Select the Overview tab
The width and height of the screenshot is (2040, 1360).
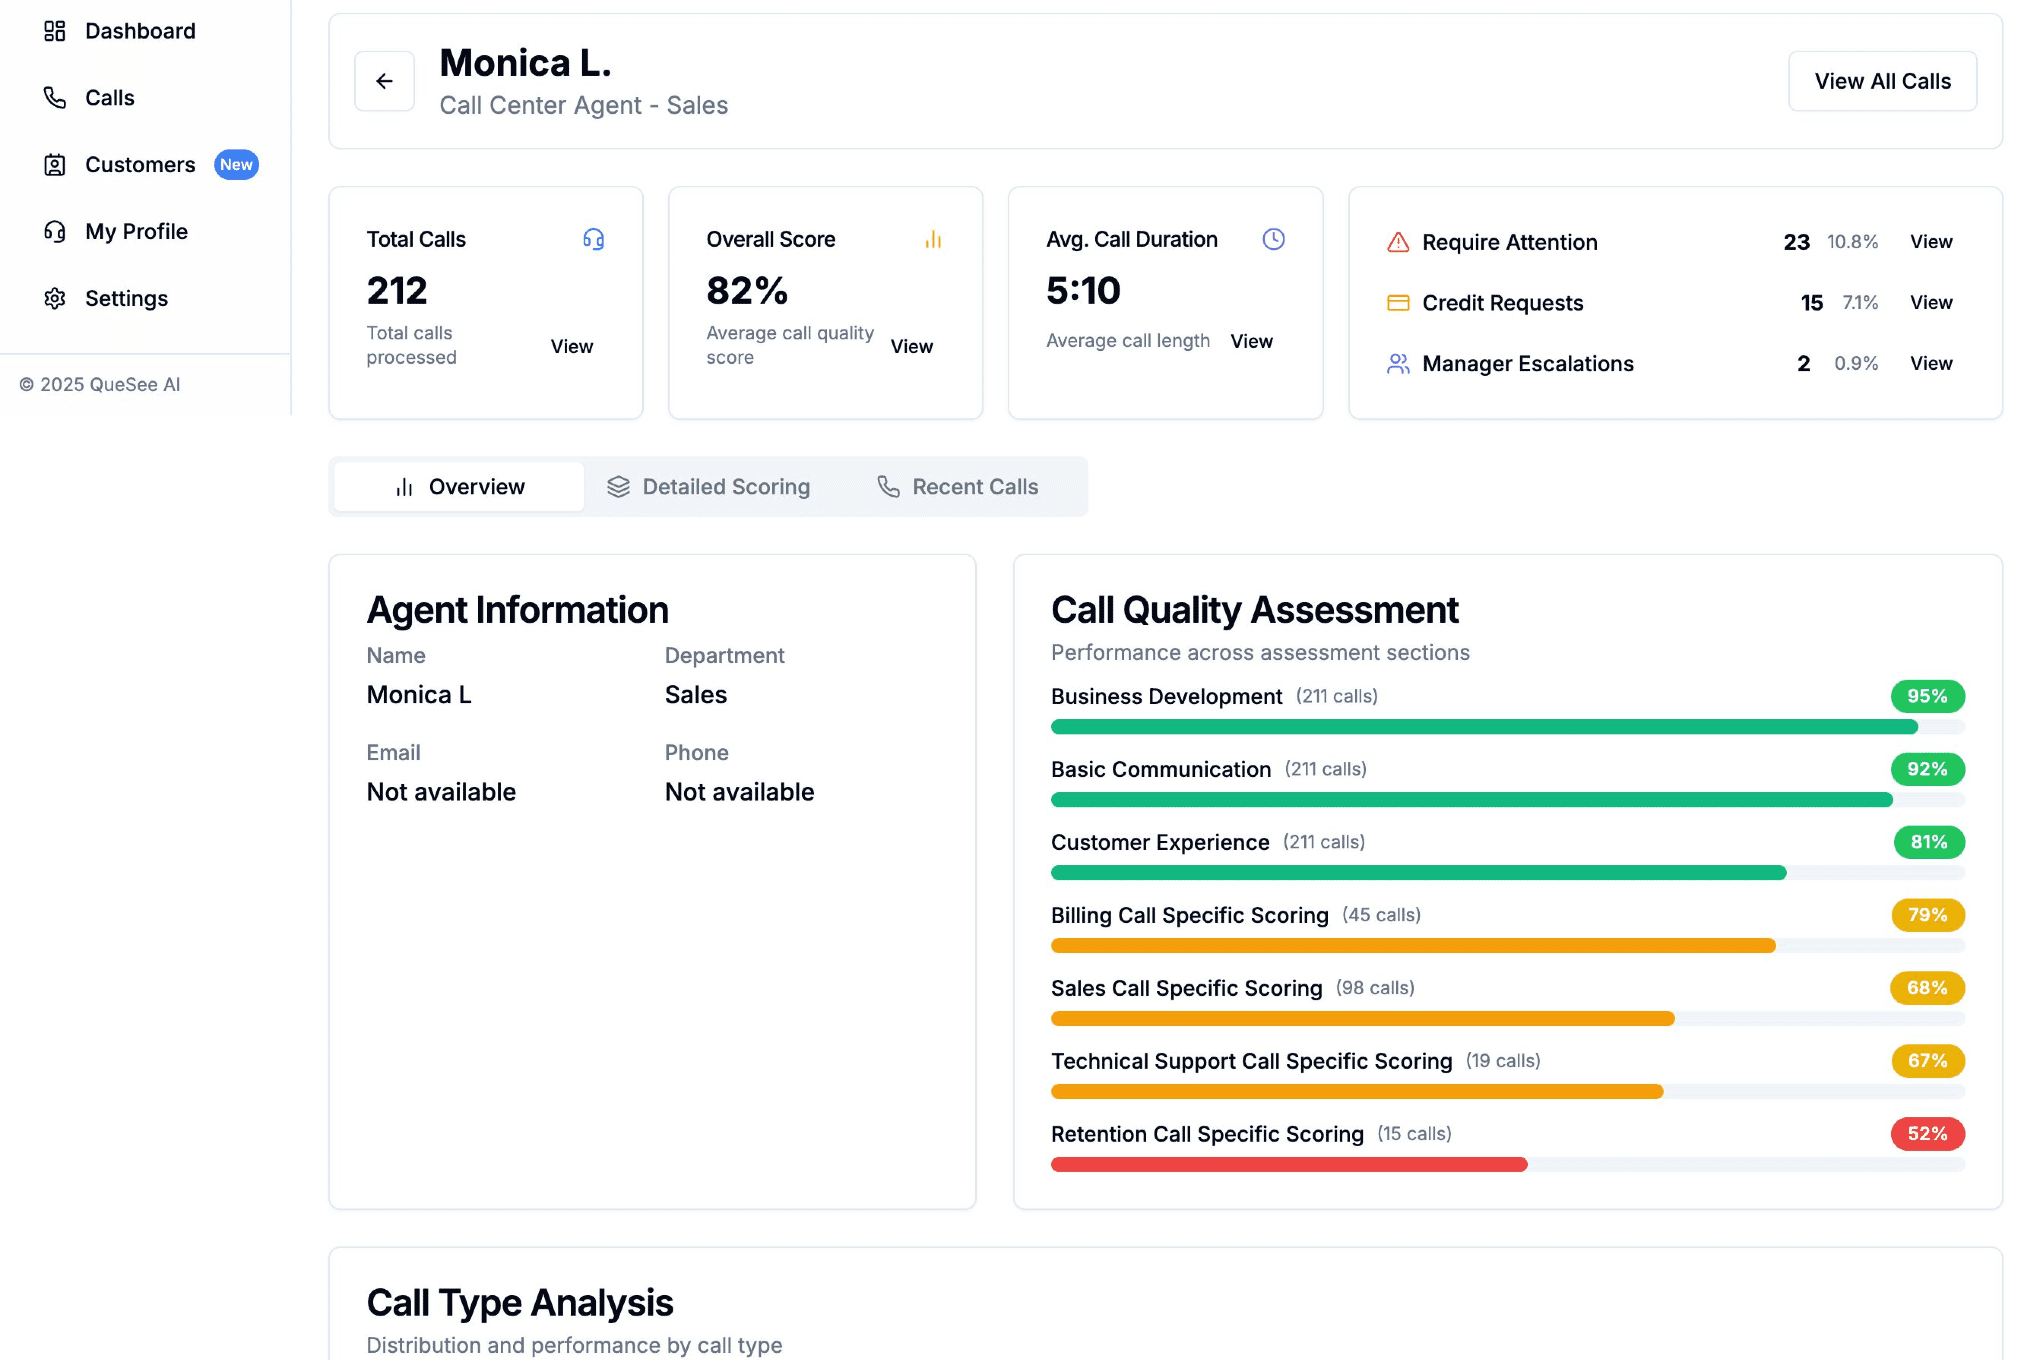tap(459, 487)
